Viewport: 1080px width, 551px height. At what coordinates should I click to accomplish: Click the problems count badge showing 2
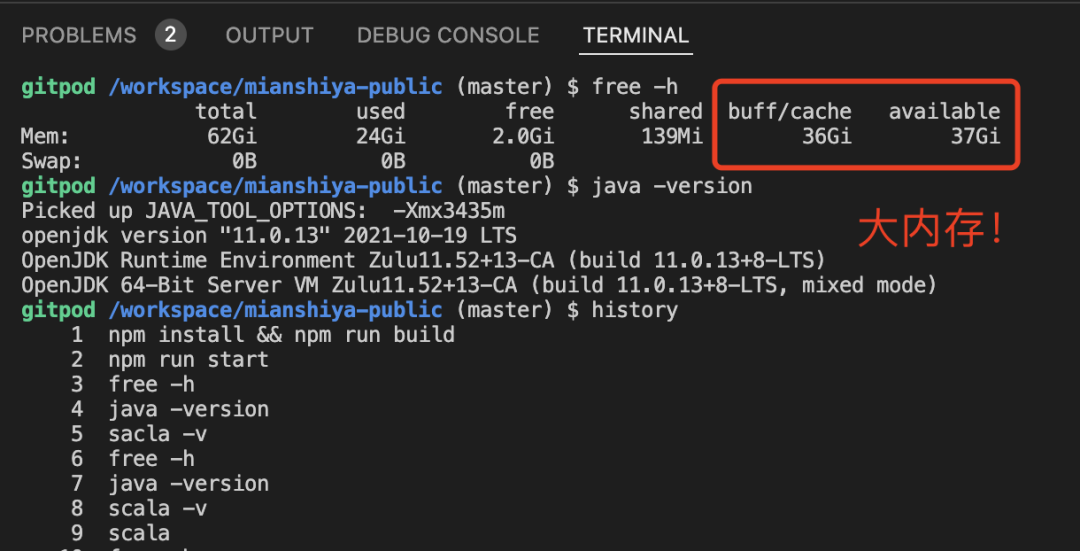pos(170,36)
